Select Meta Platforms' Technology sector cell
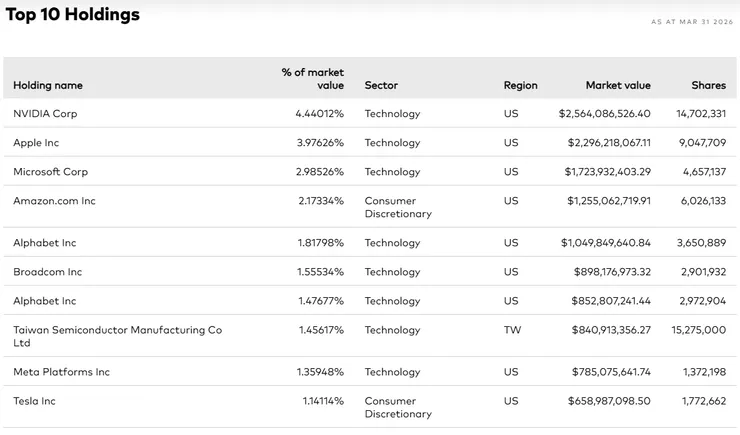The width and height of the screenshot is (740, 435). coord(392,373)
